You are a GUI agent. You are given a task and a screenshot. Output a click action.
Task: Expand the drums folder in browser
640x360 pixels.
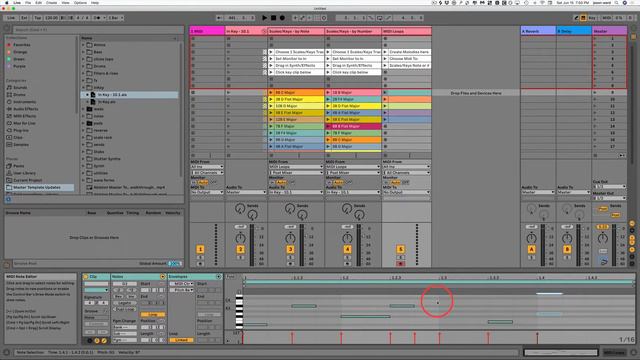(83, 66)
